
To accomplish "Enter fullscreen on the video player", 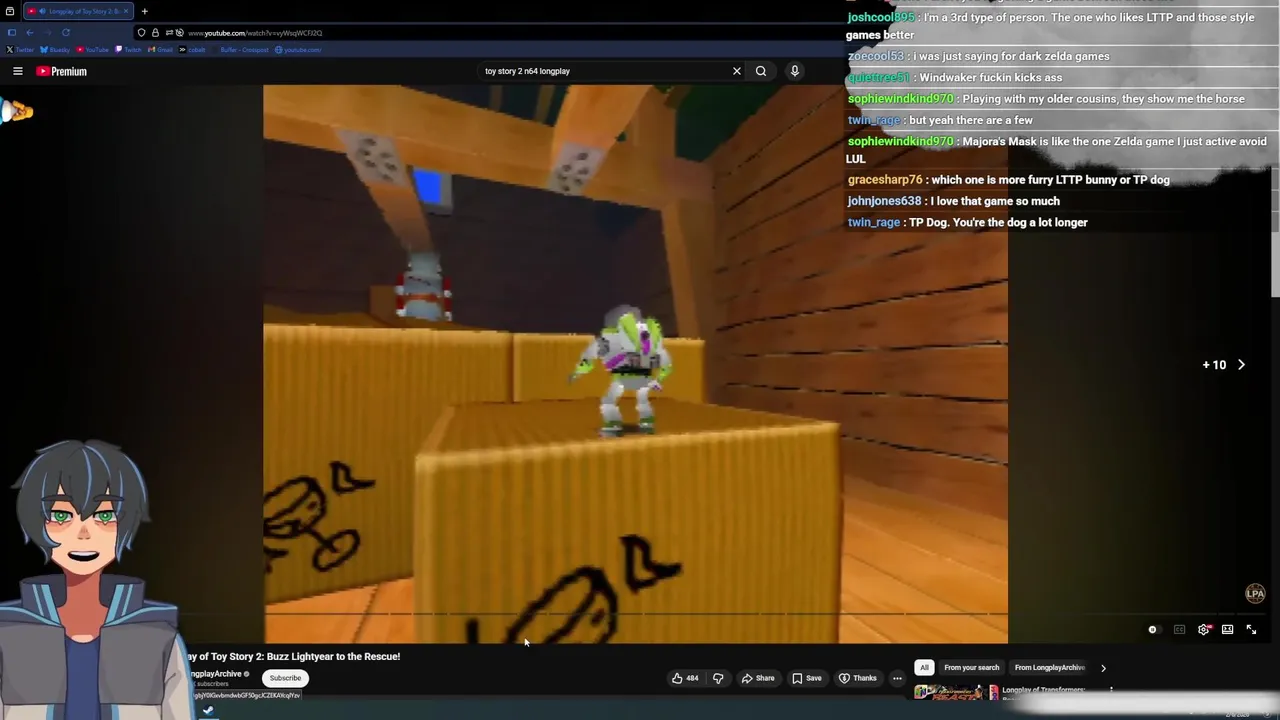I will (x=1251, y=630).
